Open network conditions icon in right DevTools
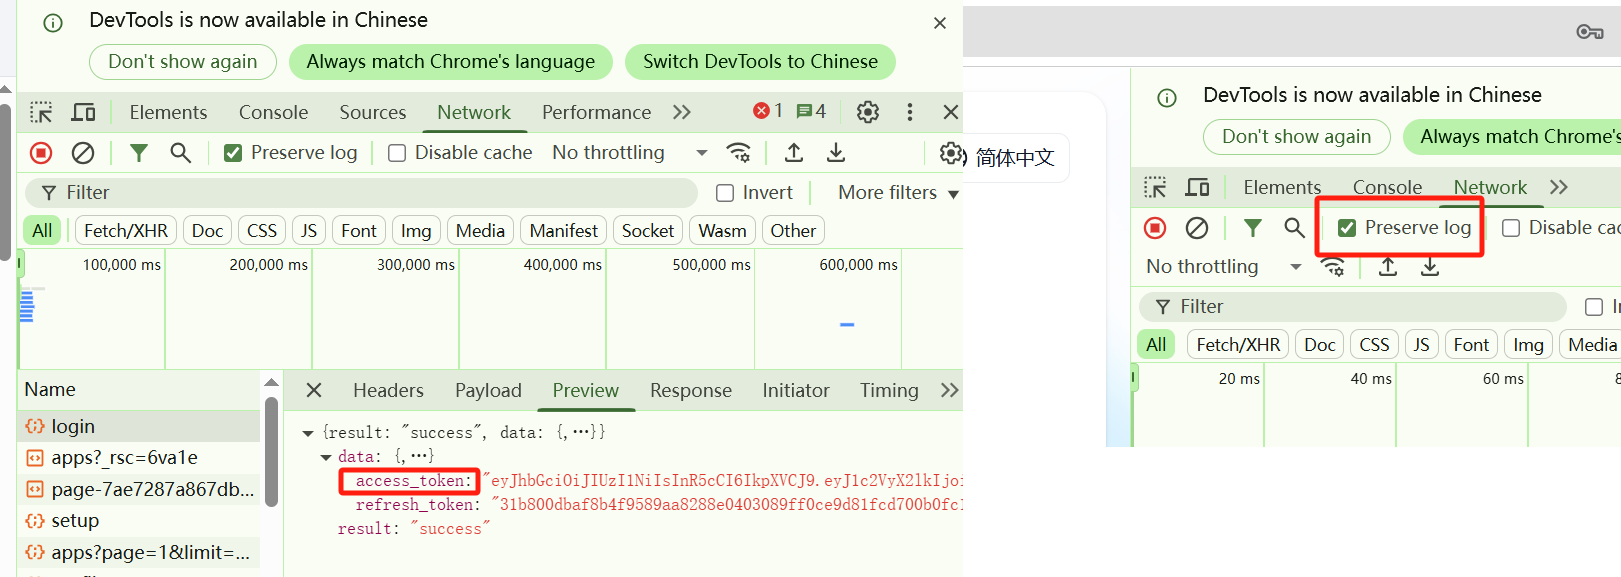 tap(1333, 267)
